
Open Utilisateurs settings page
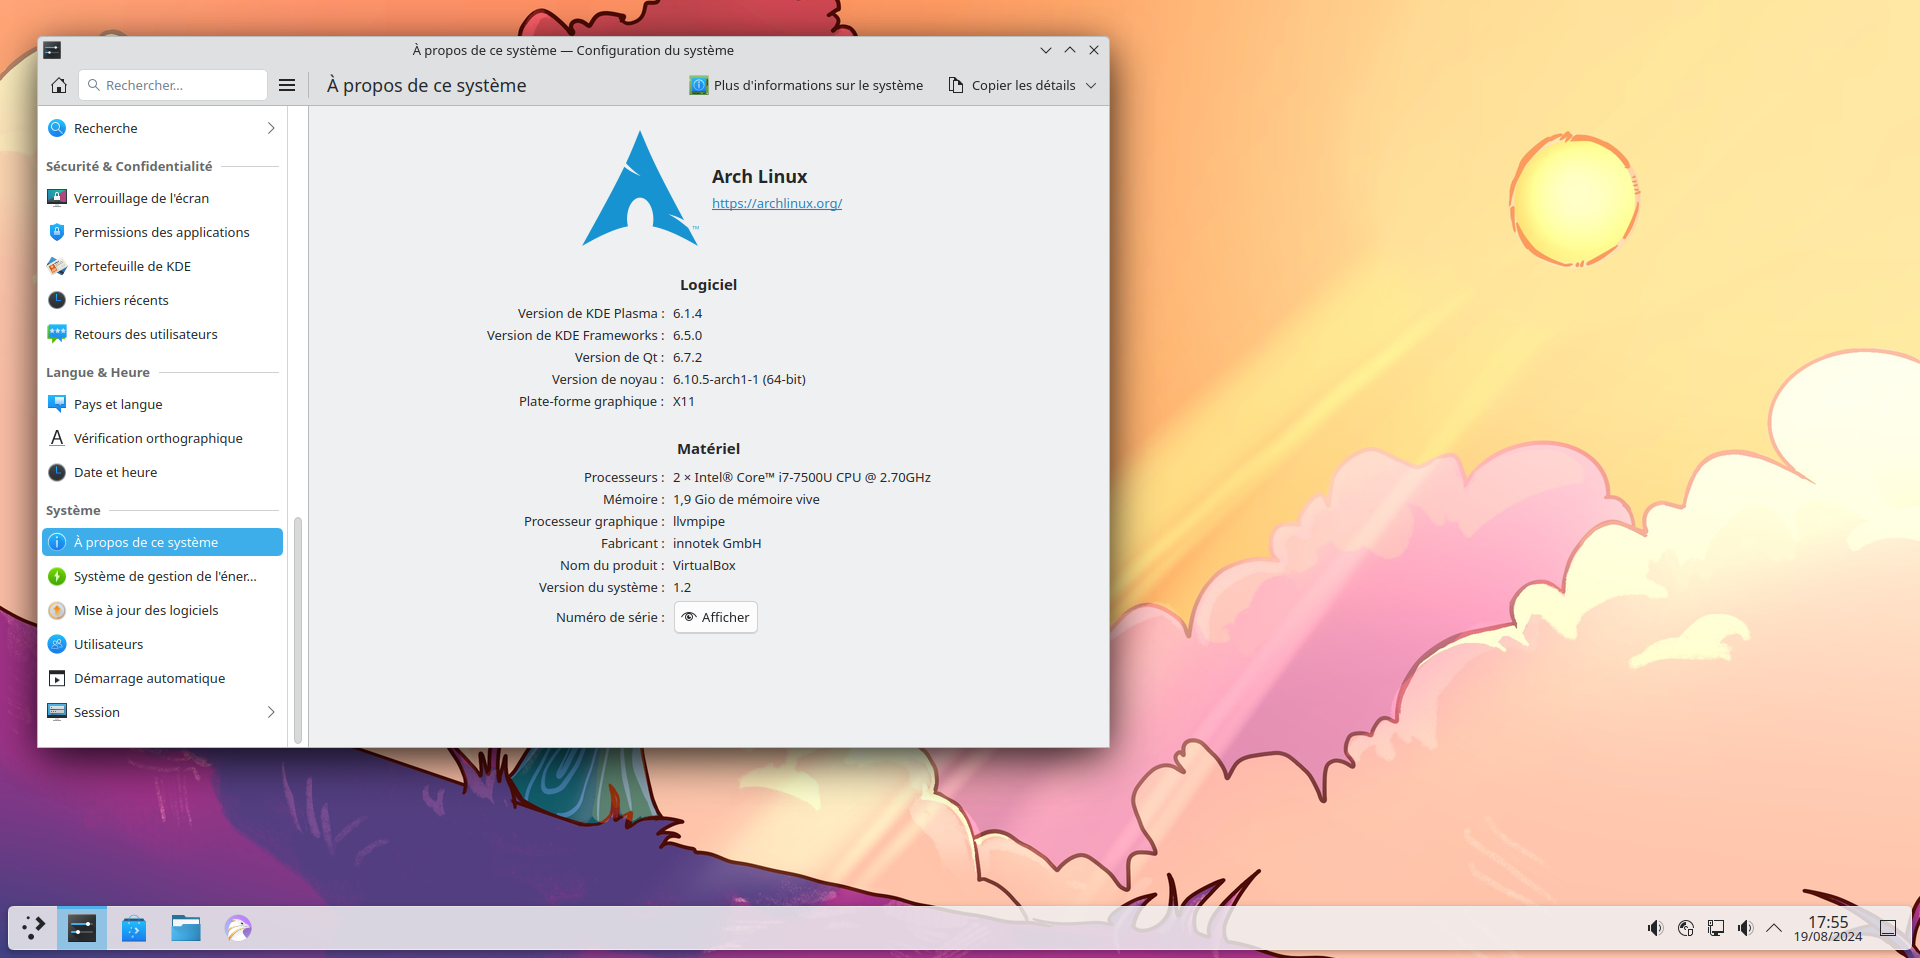coord(162,644)
